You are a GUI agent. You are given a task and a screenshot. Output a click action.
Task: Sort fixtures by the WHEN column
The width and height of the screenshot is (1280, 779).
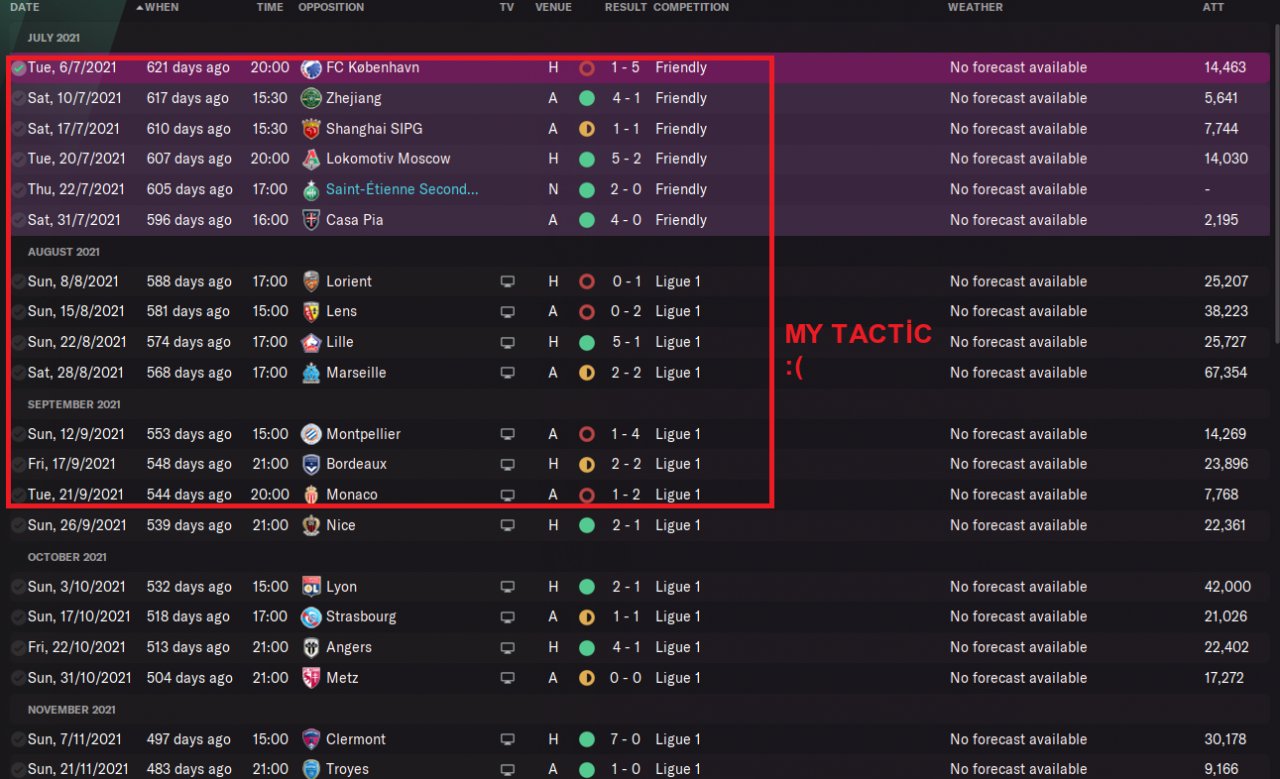(161, 7)
